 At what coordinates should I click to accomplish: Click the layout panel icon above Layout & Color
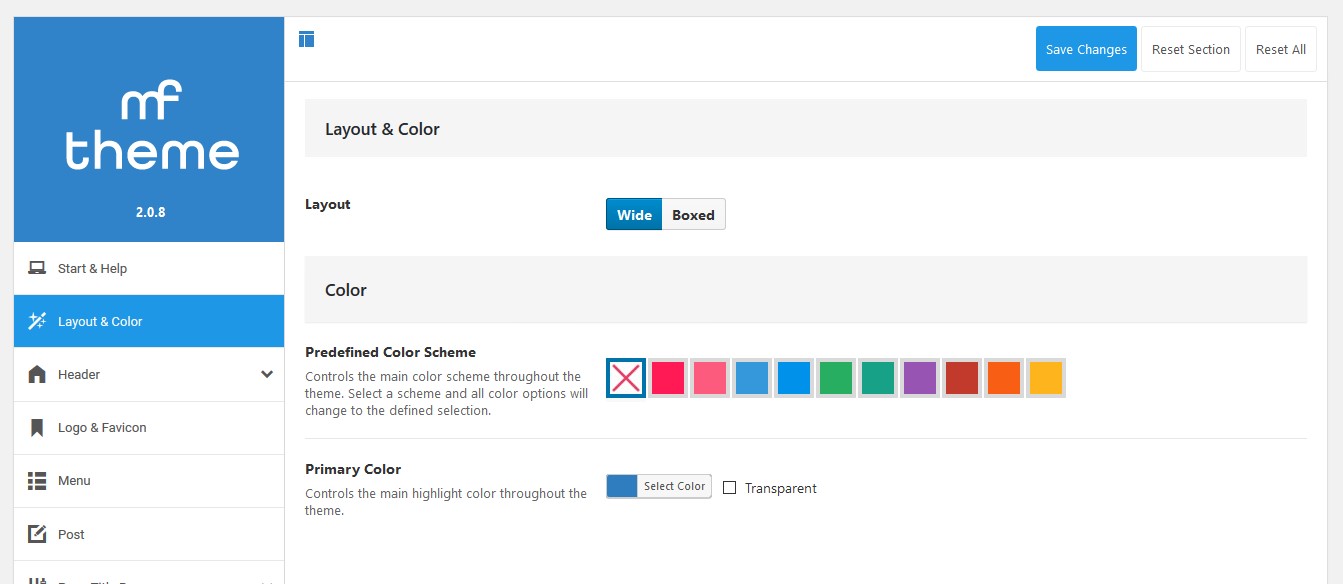307,39
